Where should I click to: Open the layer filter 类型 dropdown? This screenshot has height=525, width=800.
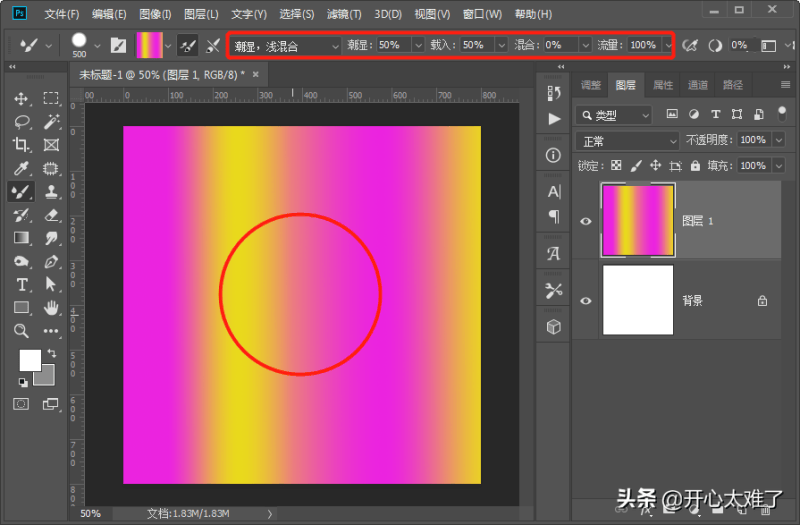tap(614, 115)
